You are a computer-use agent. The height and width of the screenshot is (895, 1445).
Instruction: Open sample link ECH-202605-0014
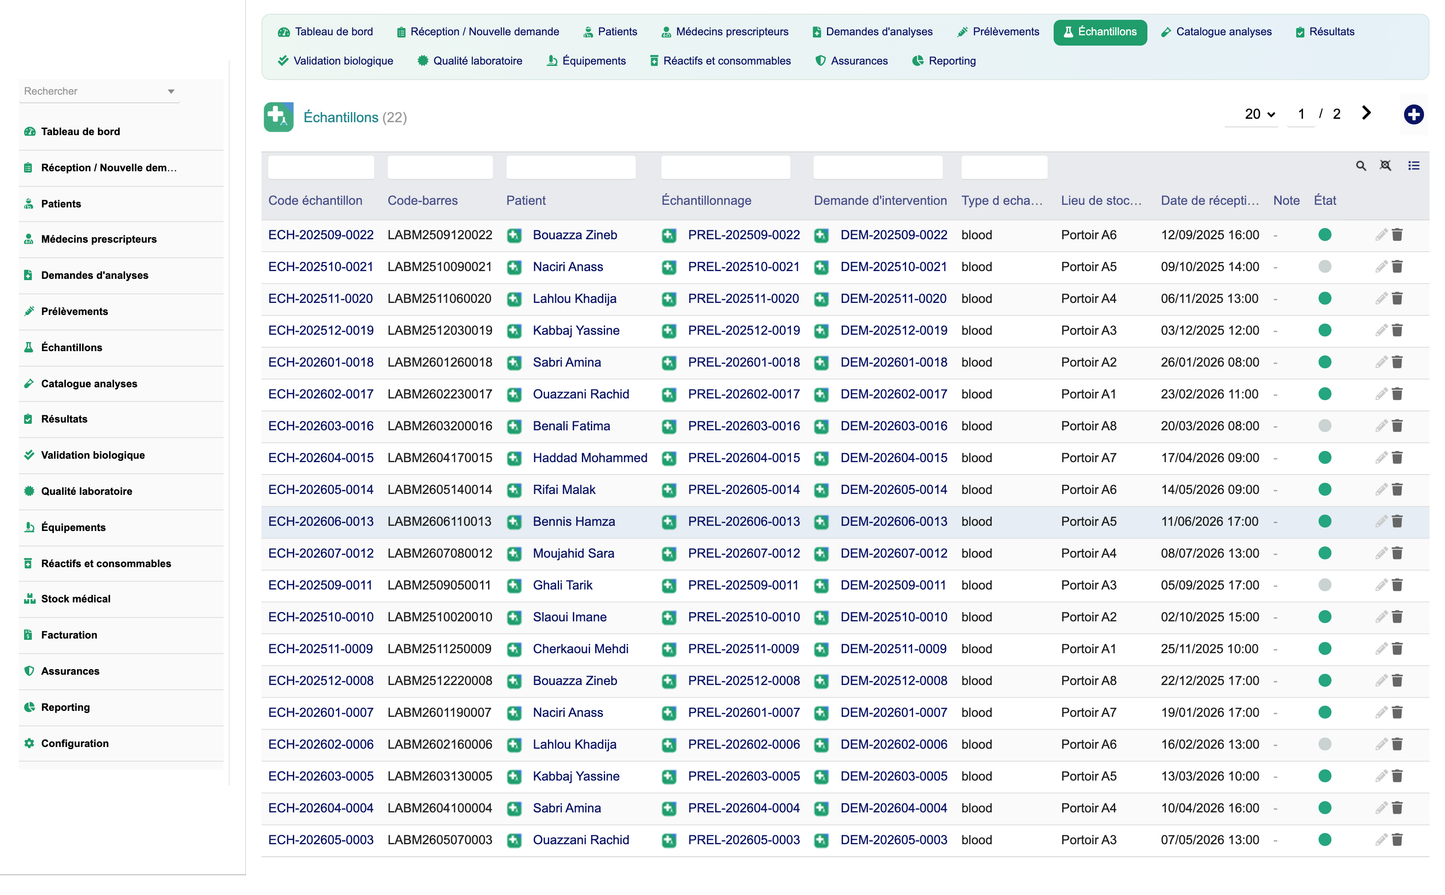click(321, 490)
